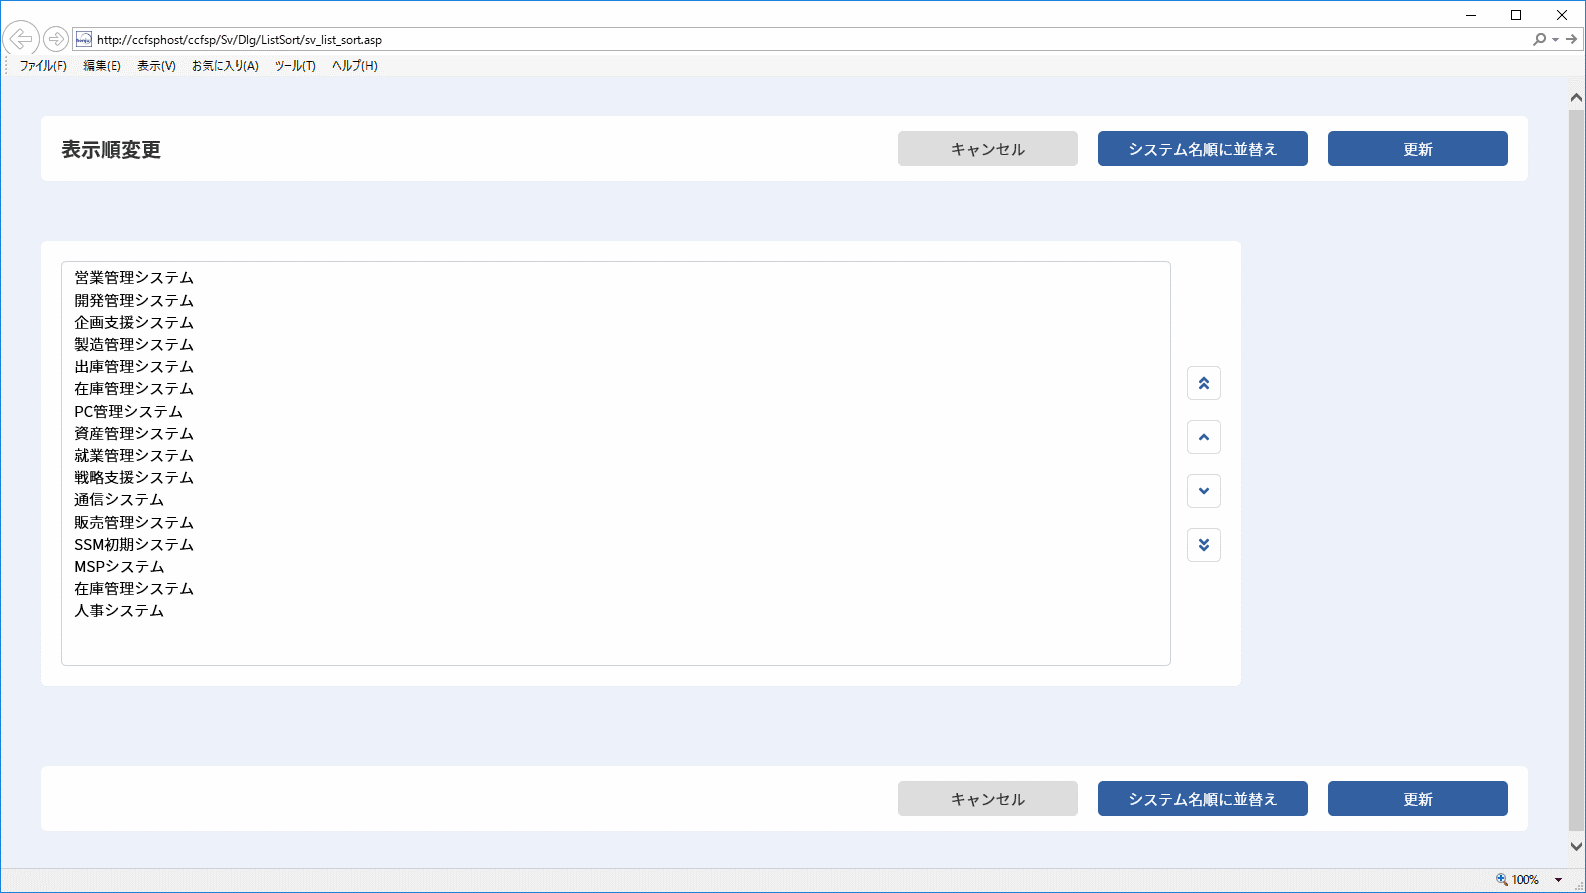
Task: Move selected item to bottom with double-down chevron
Action: point(1204,545)
